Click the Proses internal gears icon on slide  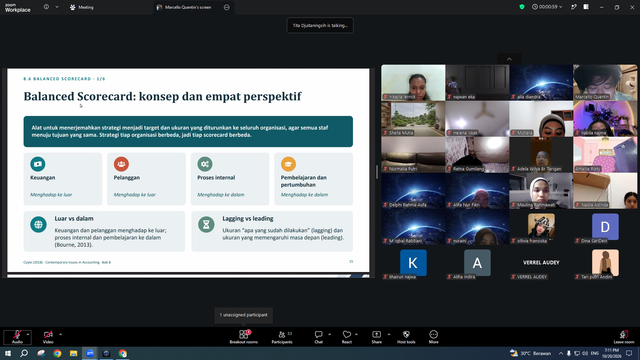point(205,164)
